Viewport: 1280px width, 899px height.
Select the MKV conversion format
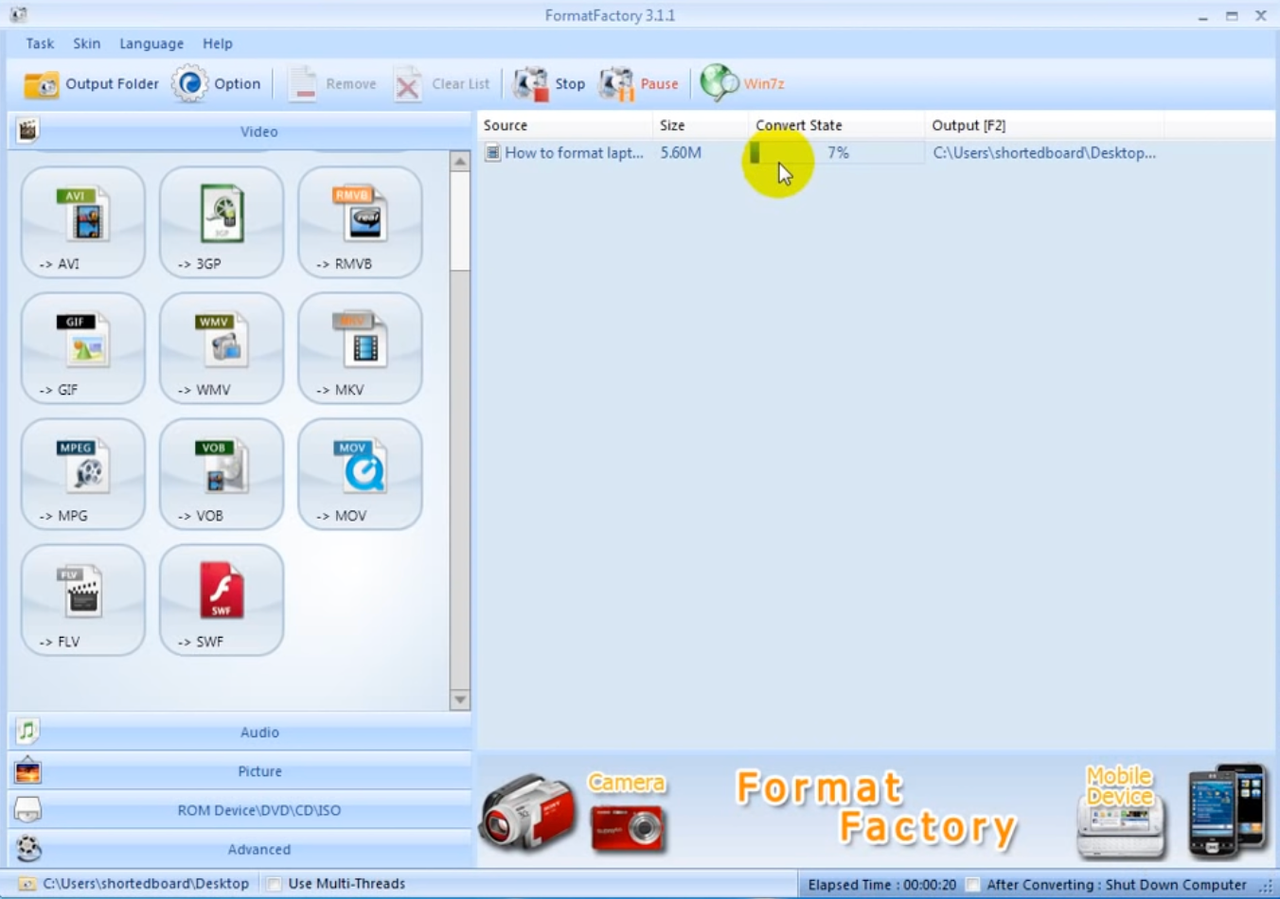click(360, 348)
